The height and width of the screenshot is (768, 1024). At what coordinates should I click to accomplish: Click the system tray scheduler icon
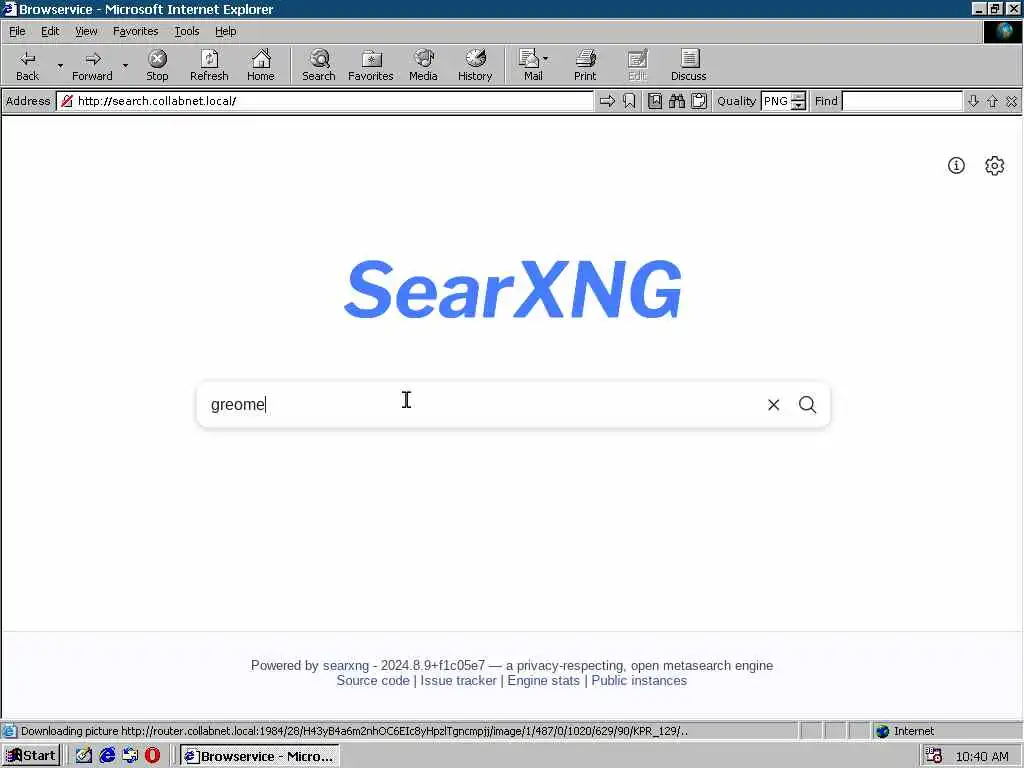[933, 756]
